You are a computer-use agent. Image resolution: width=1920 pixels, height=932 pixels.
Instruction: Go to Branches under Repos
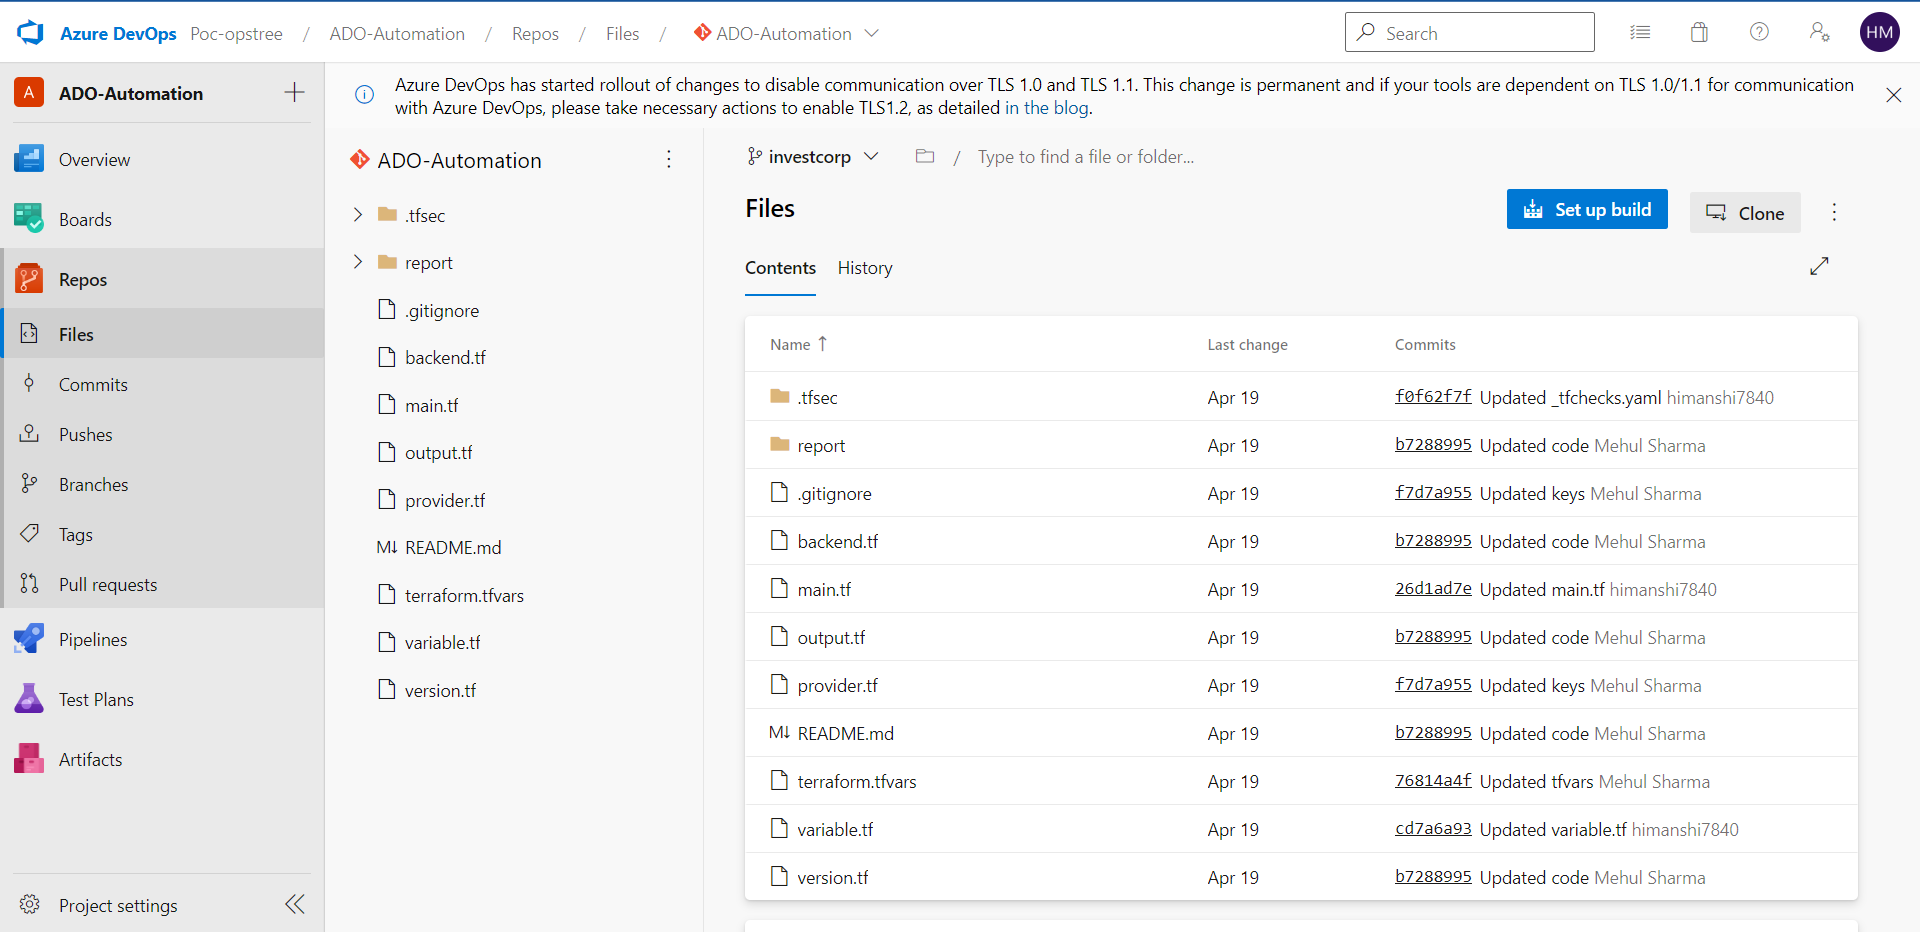click(x=162, y=484)
